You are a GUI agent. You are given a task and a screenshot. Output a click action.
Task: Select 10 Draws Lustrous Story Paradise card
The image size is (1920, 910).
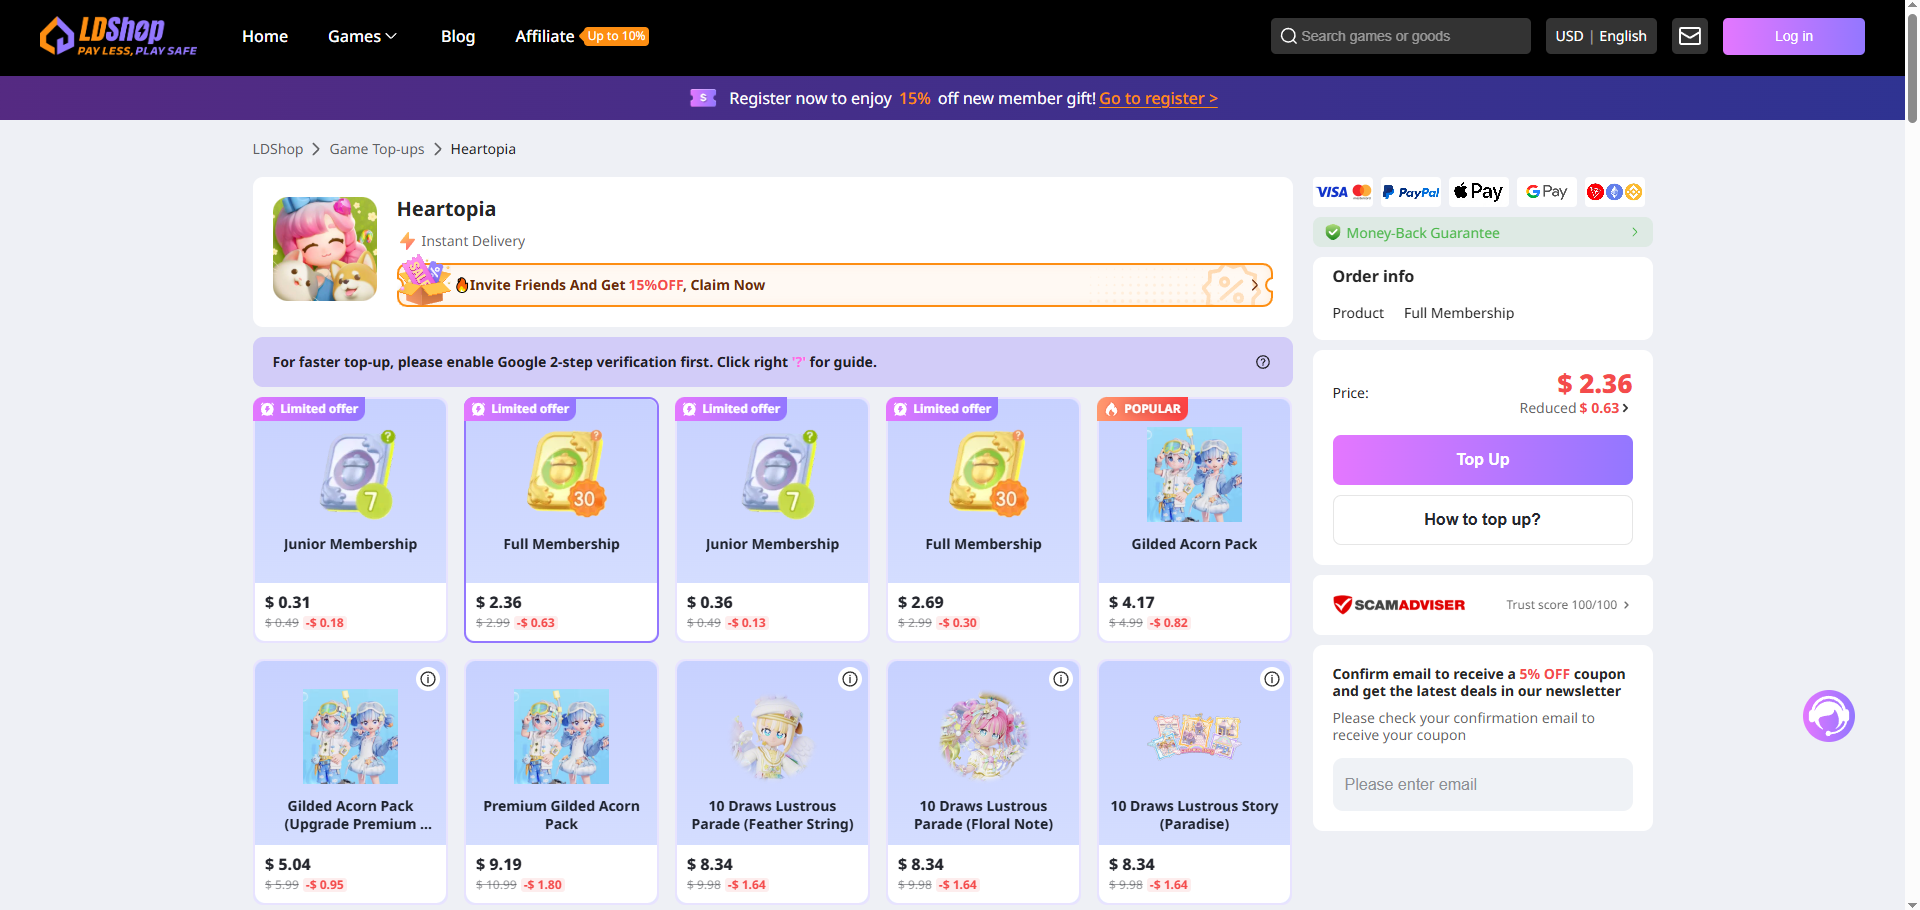pos(1194,782)
